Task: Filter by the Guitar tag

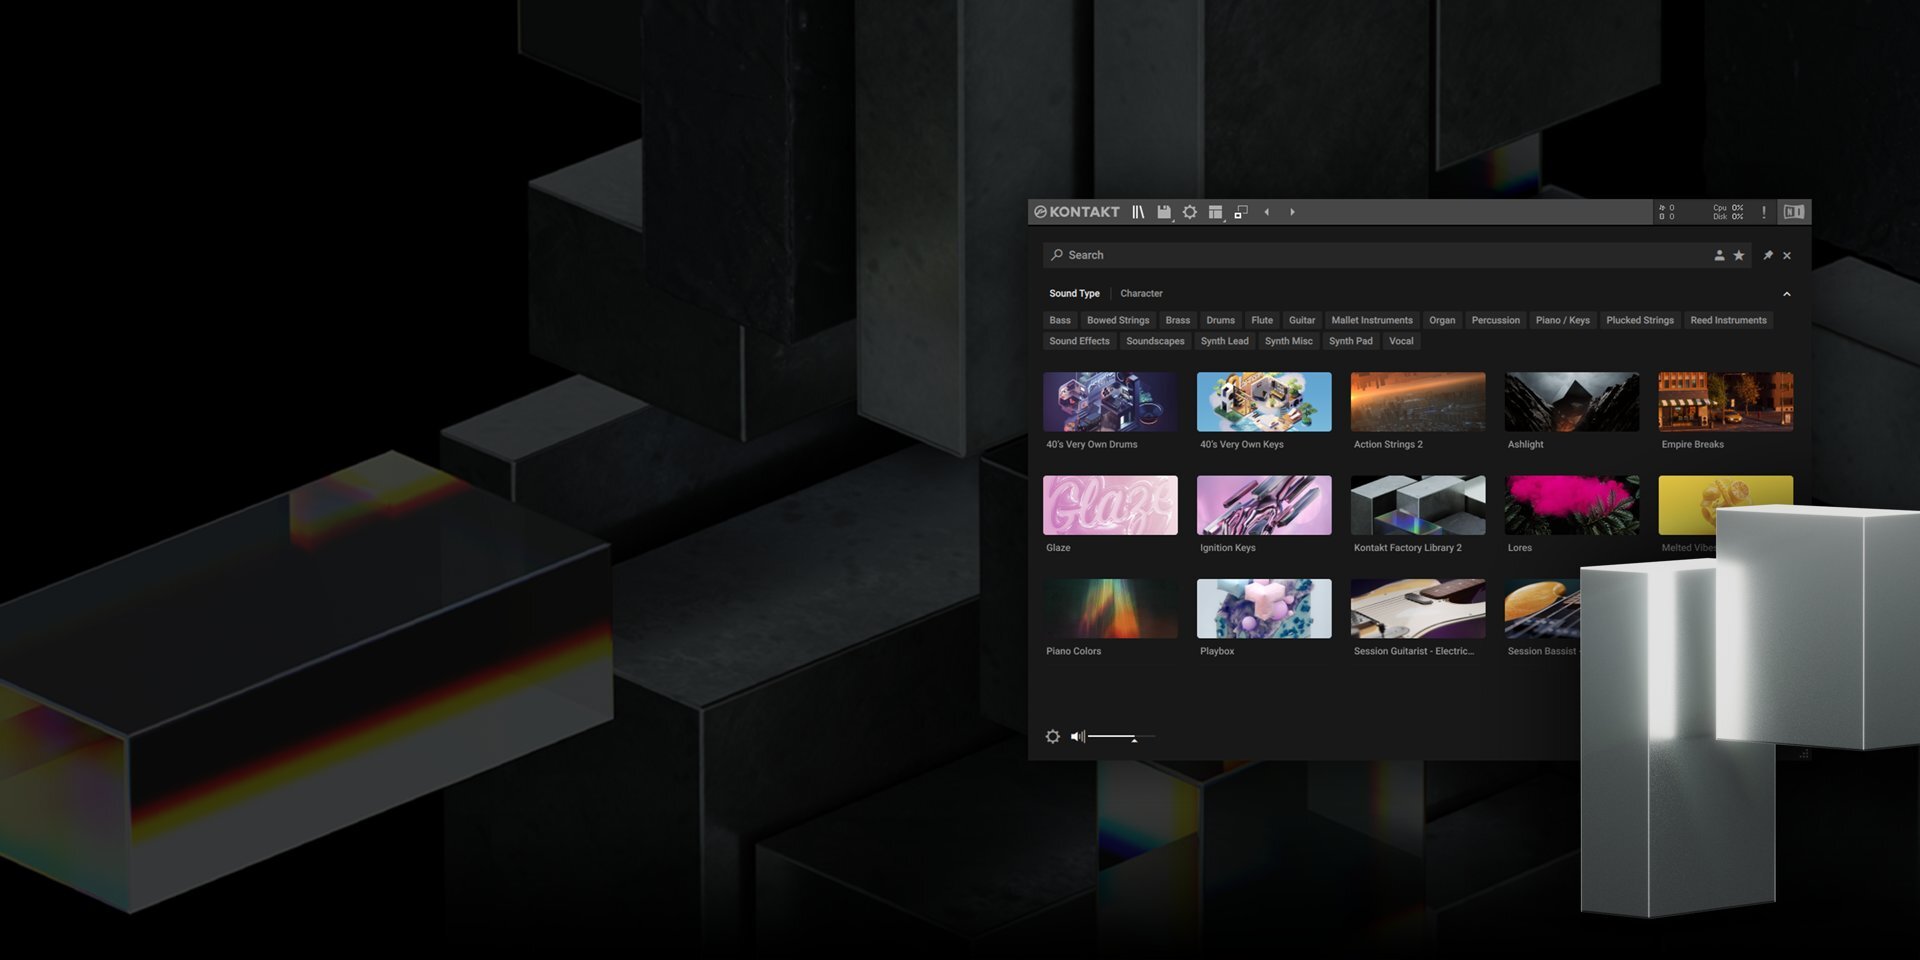Action: [1302, 320]
